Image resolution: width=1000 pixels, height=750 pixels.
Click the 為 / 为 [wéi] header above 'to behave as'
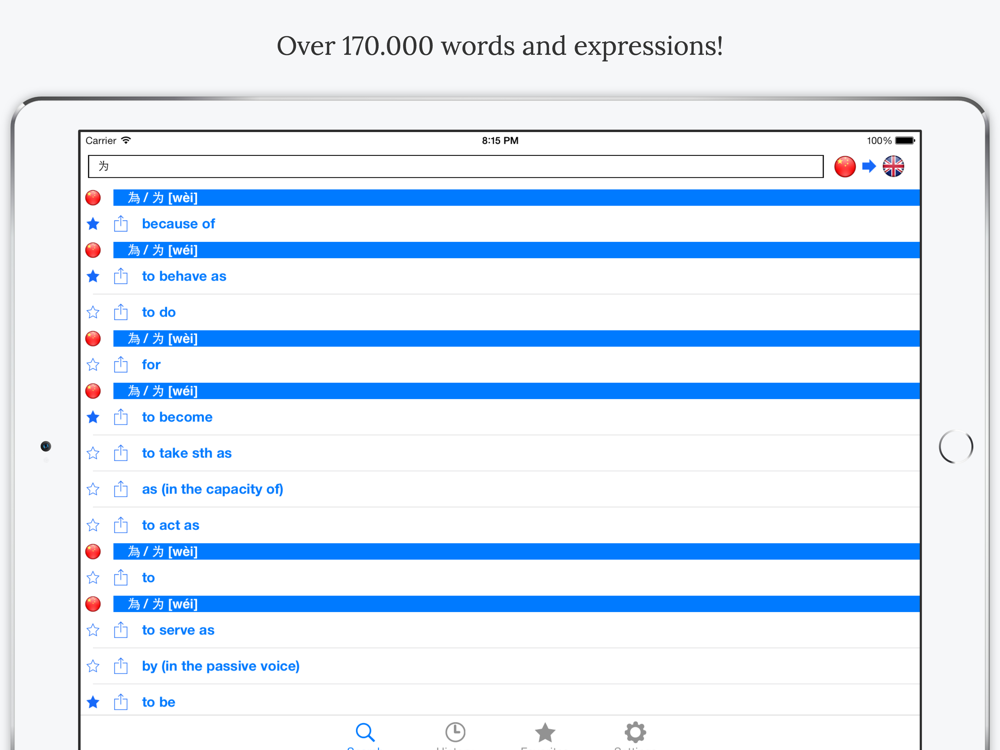[517, 250]
